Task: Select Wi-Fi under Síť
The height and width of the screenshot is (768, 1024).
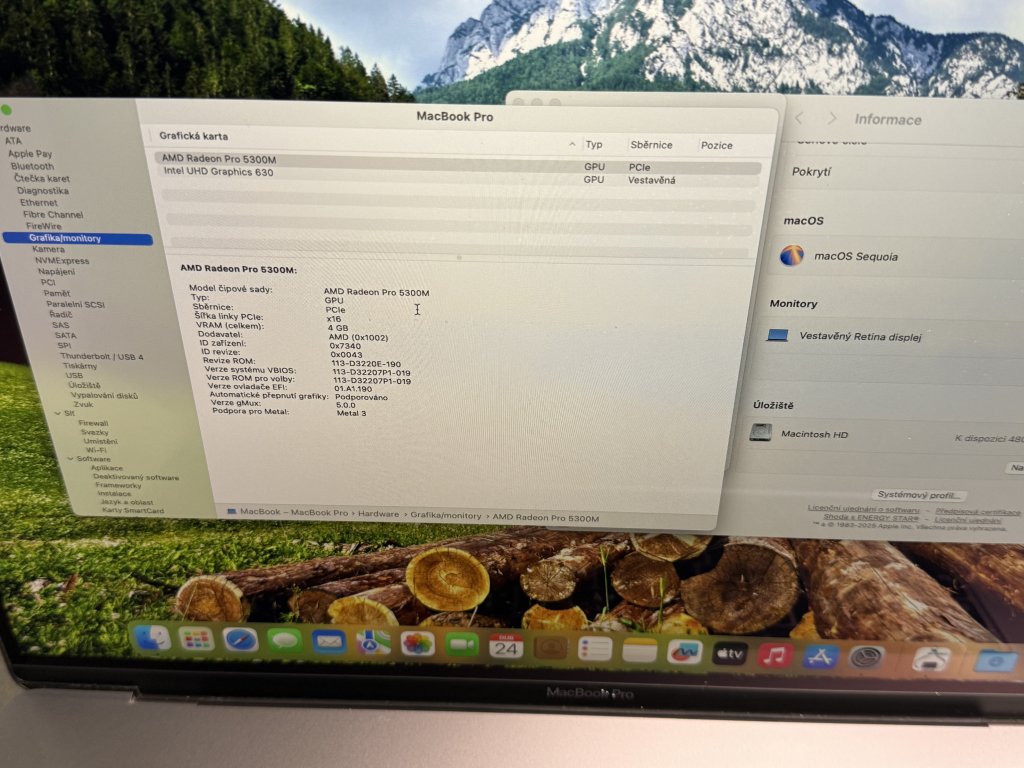Action: pyautogui.click(x=95, y=450)
